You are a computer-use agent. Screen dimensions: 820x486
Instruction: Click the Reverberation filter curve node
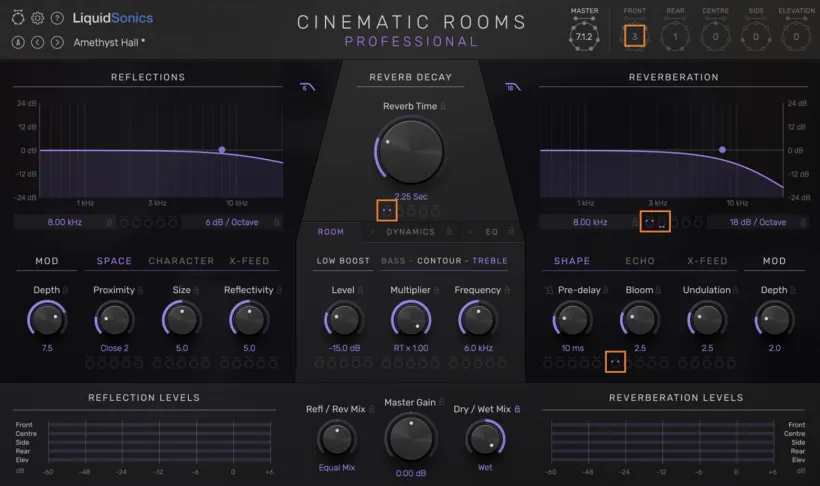tap(722, 150)
